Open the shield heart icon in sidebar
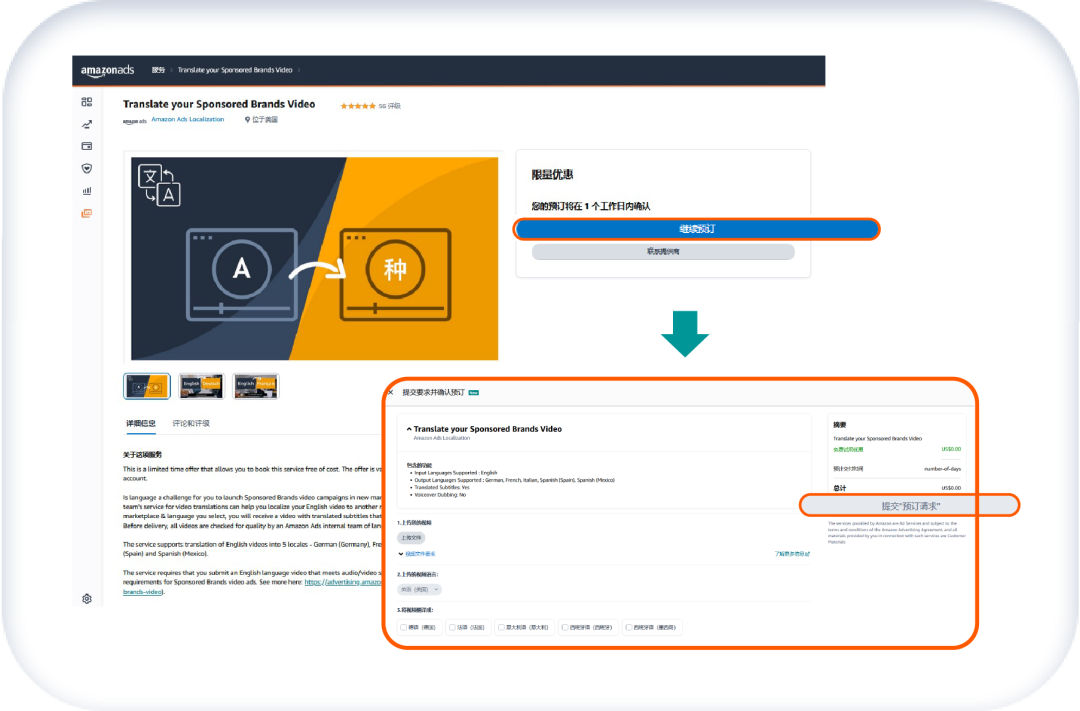 point(87,168)
